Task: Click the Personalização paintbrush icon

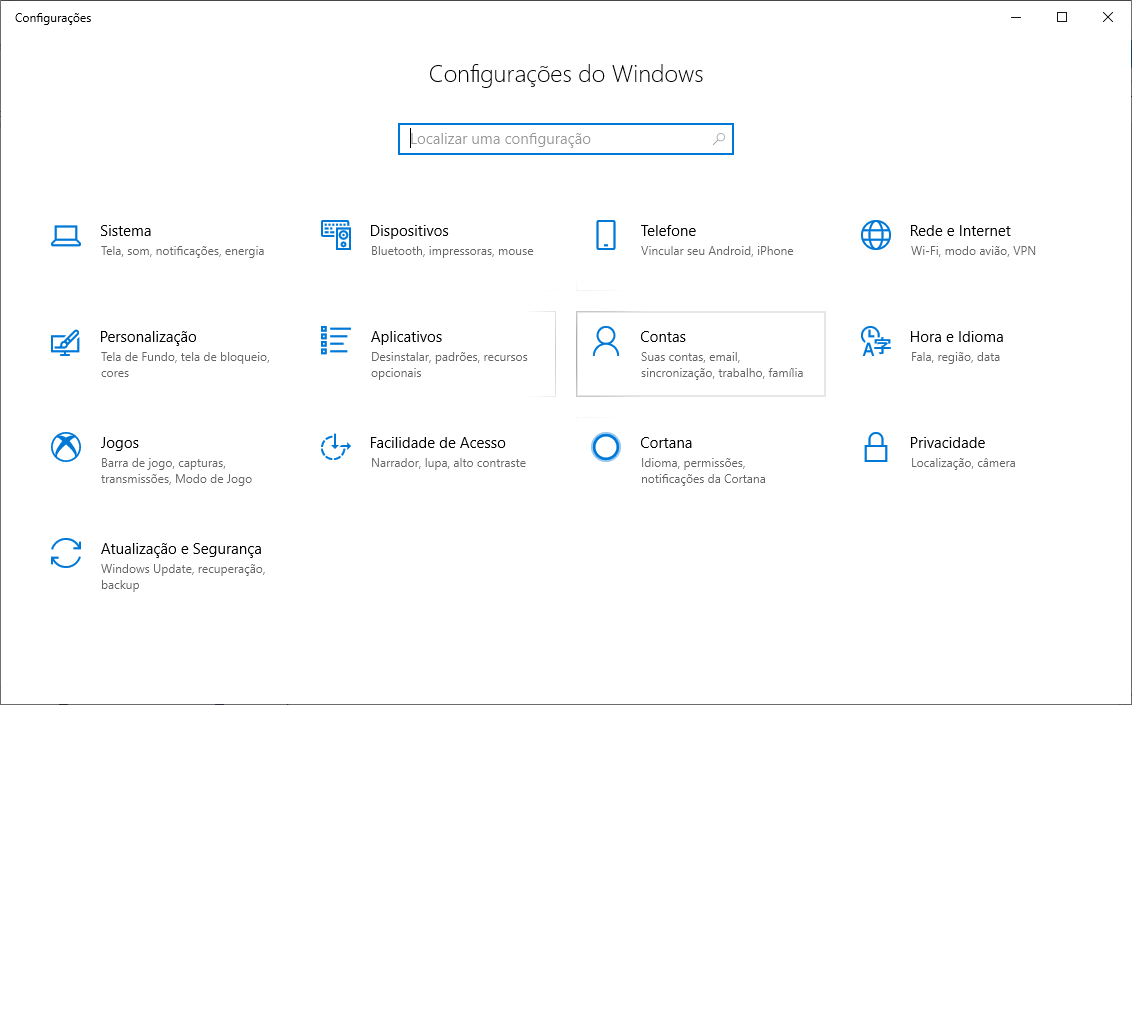Action: tap(66, 343)
